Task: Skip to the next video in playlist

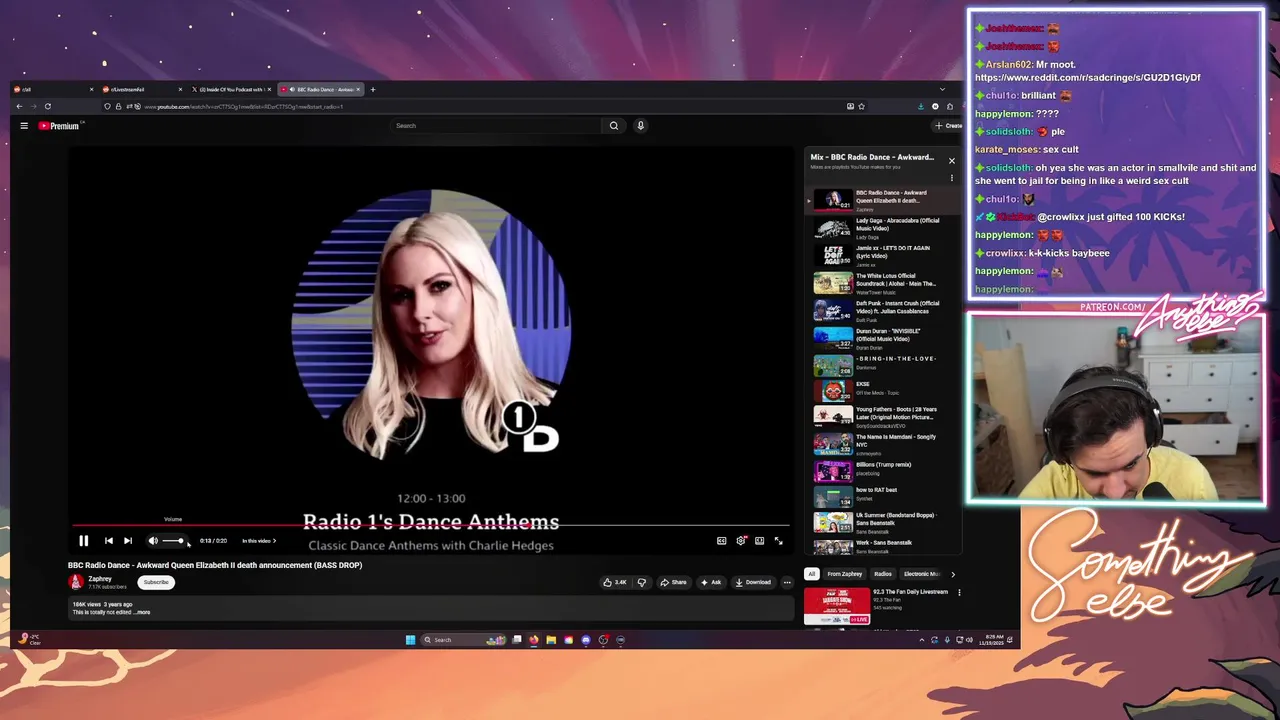Action: coord(128,541)
